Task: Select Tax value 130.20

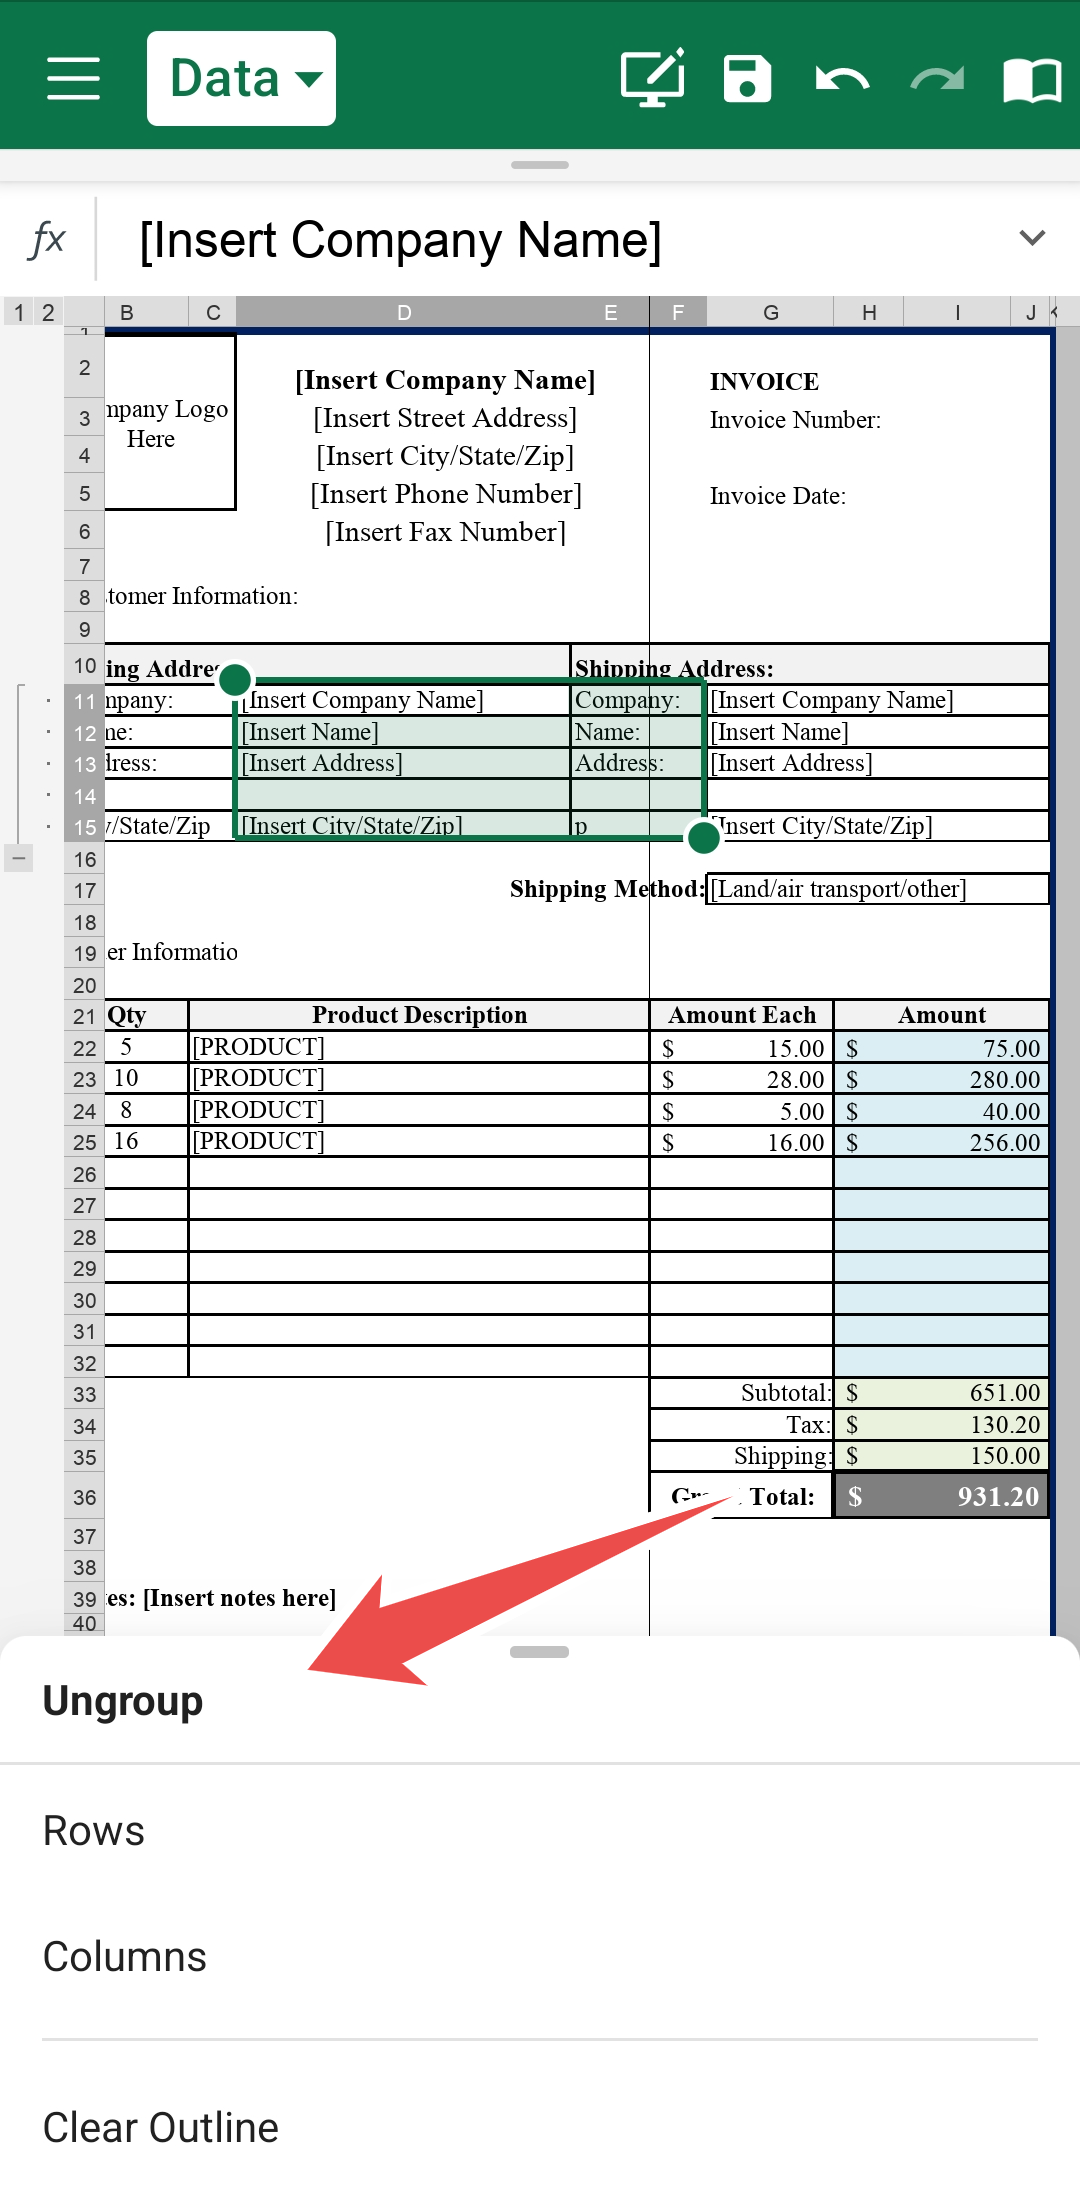Action: (x=942, y=1425)
